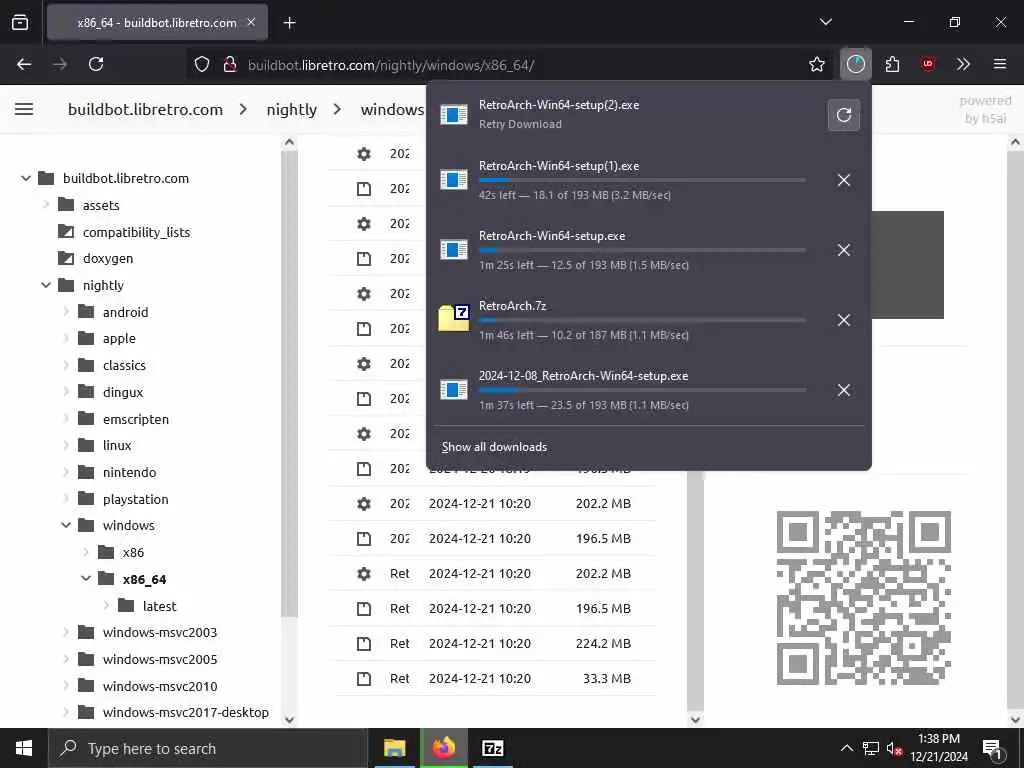List all tabs dropdown arrow
This screenshot has height=768, width=1024.
pos(825,22)
